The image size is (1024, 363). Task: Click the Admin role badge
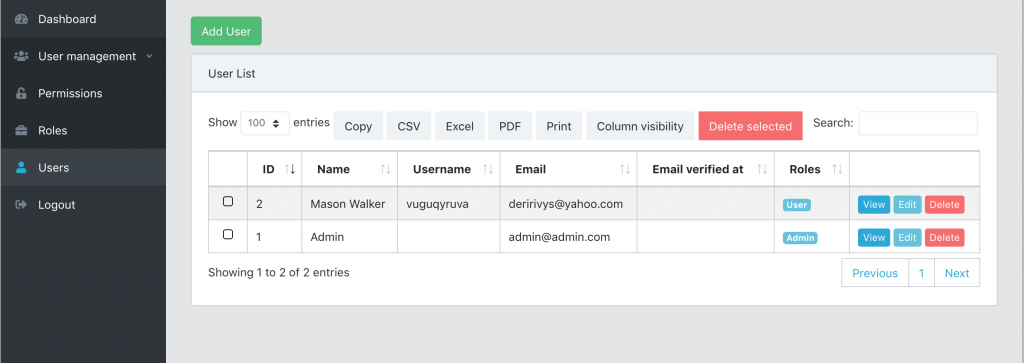(800, 238)
